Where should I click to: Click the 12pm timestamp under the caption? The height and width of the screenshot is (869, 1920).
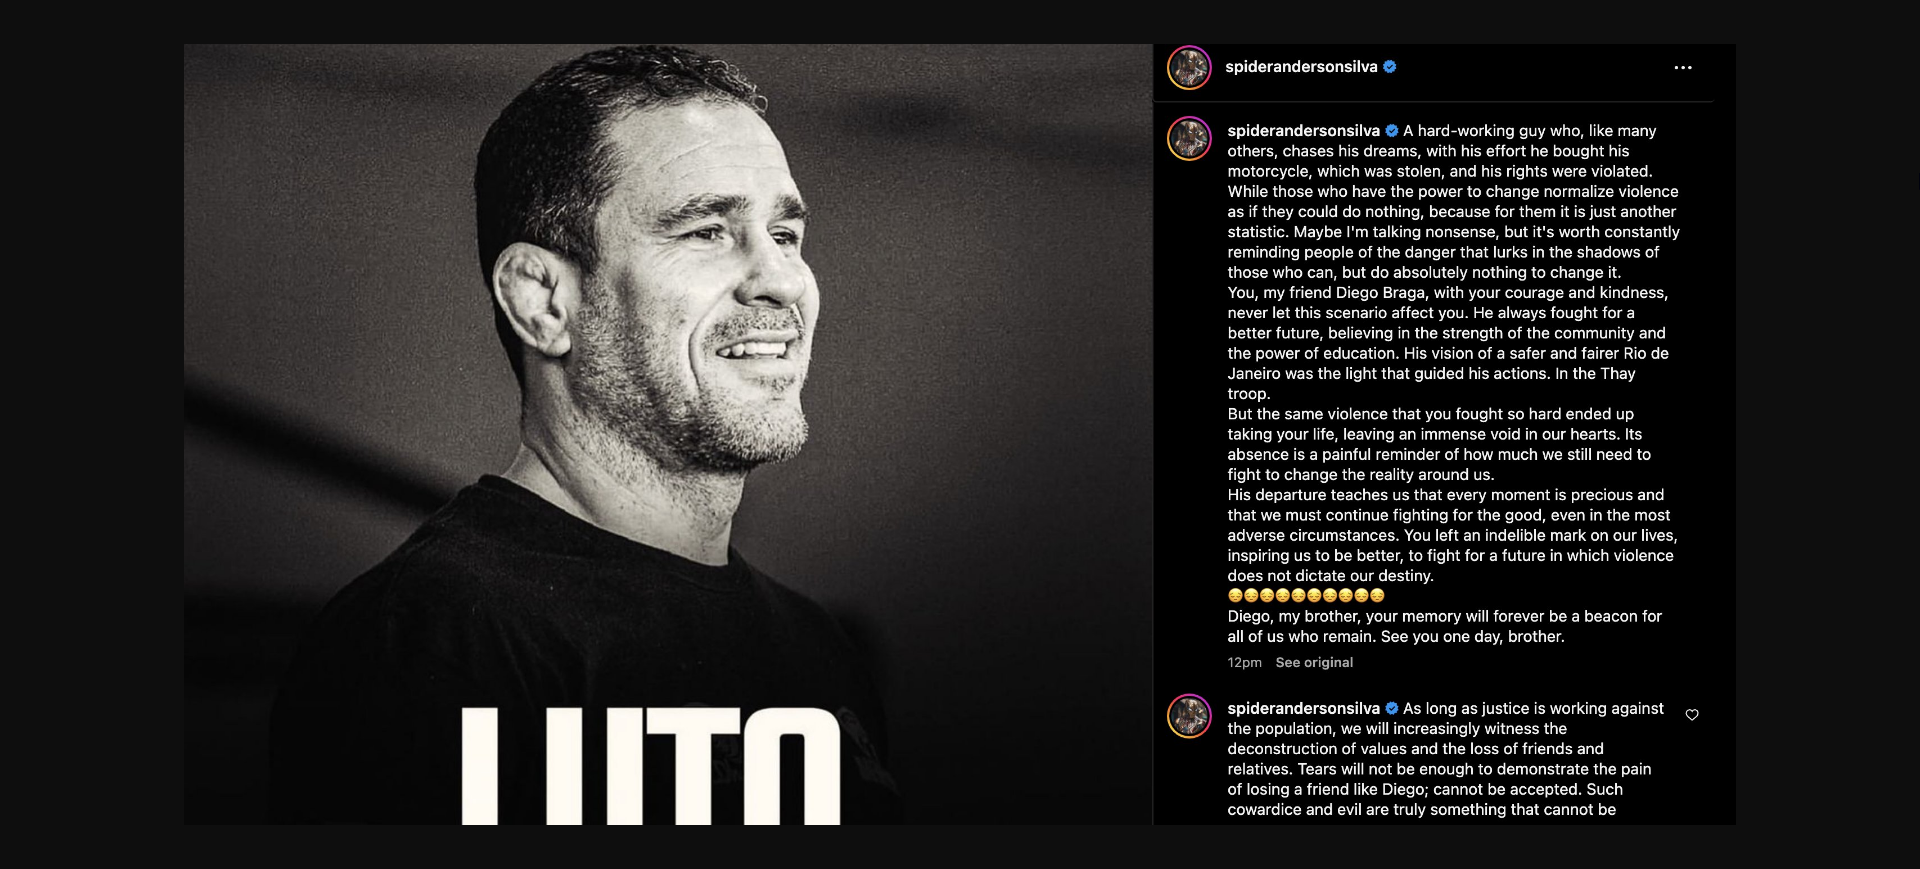click(1244, 663)
